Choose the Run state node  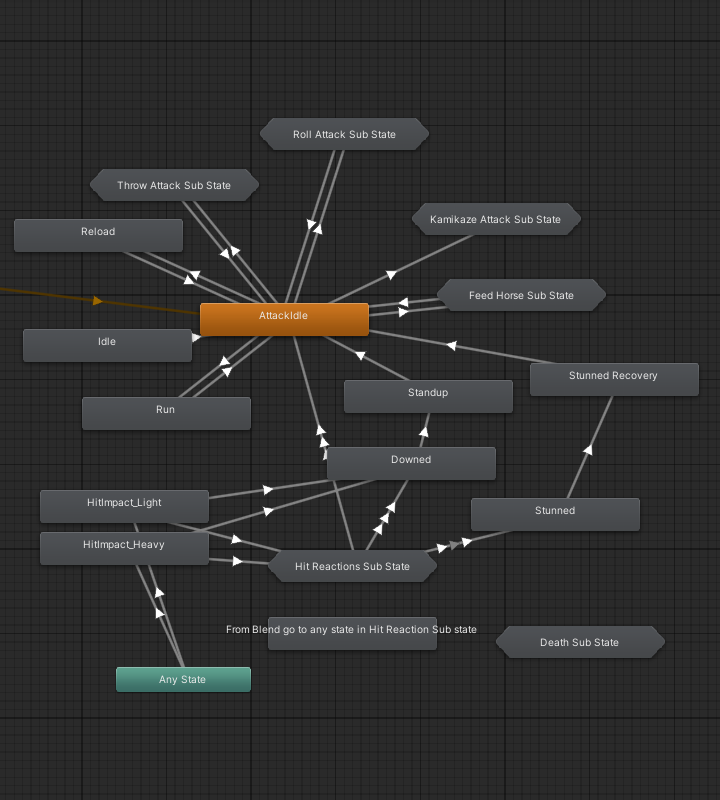pyautogui.click(x=166, y=413)
